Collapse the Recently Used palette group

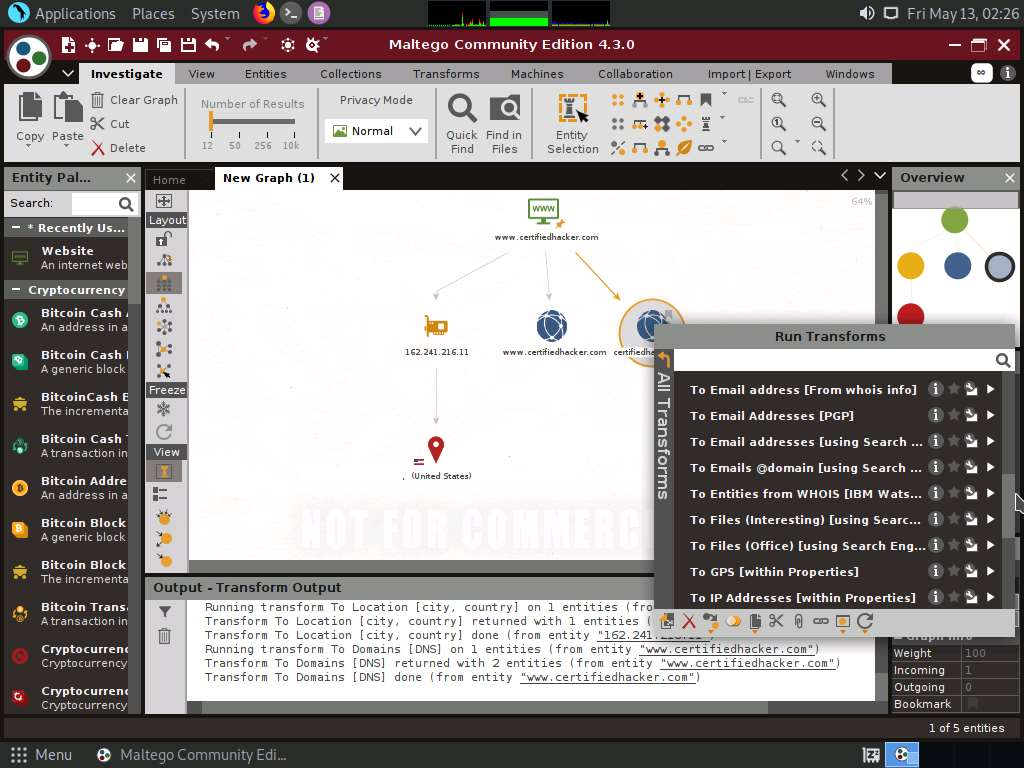point(16,227)
